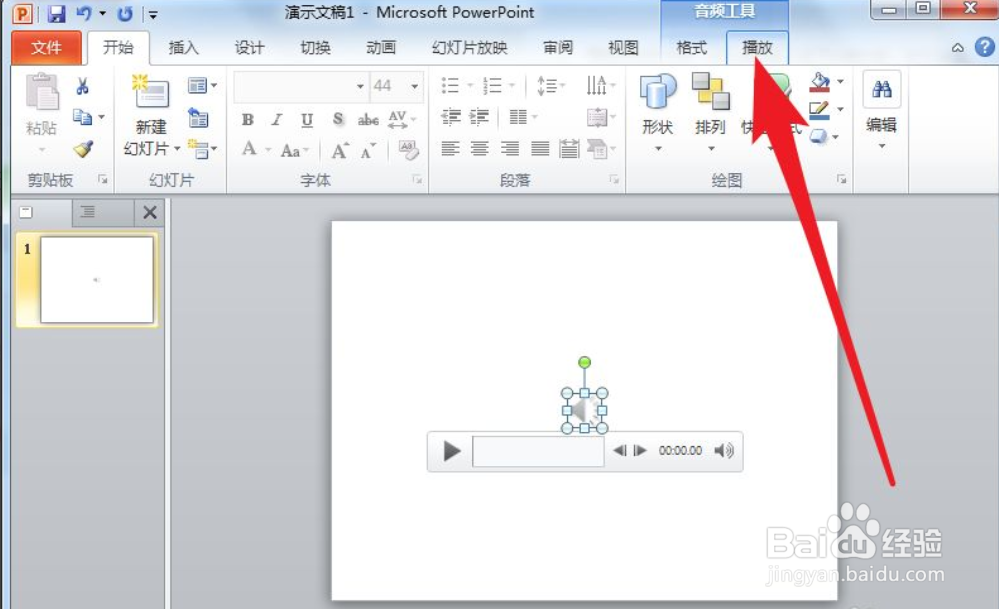Viewport: 999px width, 609px height.
Task: Click the audio progress seek bar
Action: (x=537, y=452)
